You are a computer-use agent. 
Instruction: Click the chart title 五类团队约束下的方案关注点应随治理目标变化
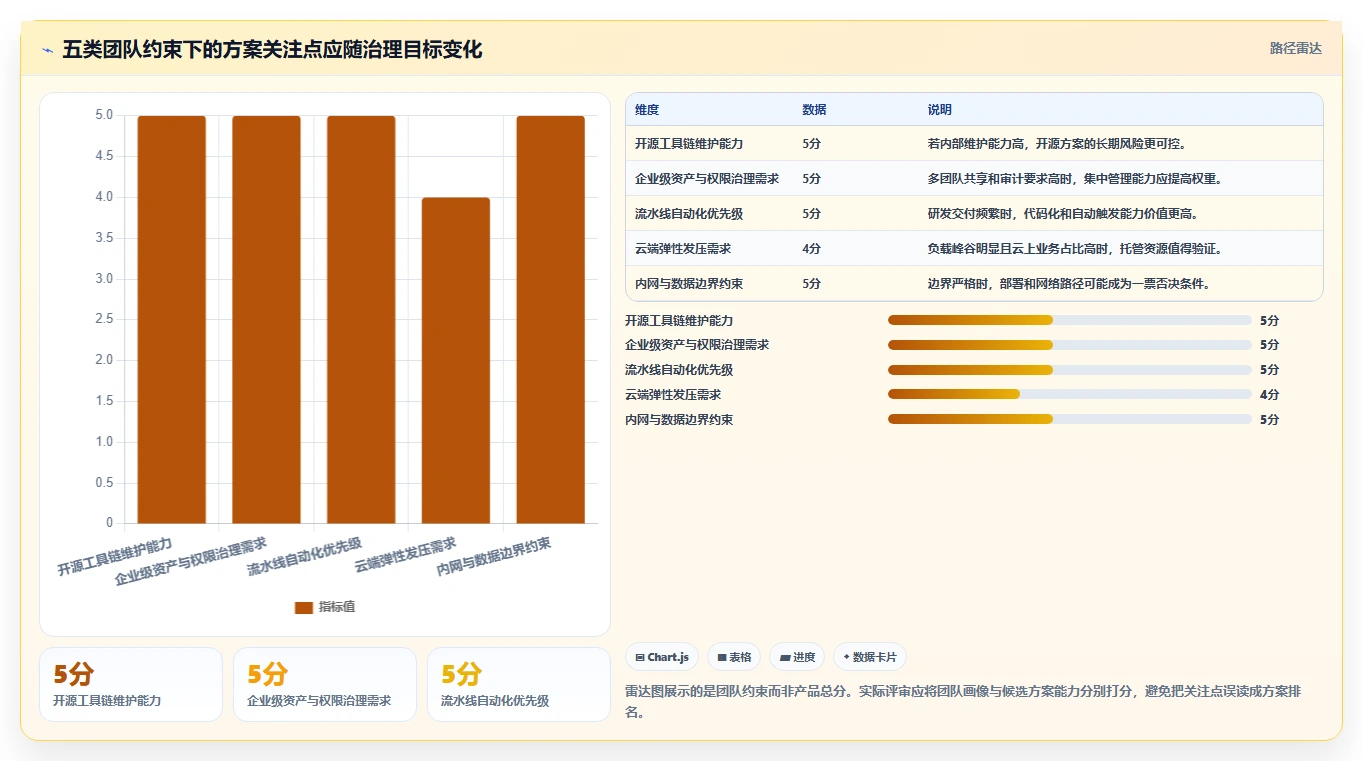pyautogui.click(x=272, y=50)
